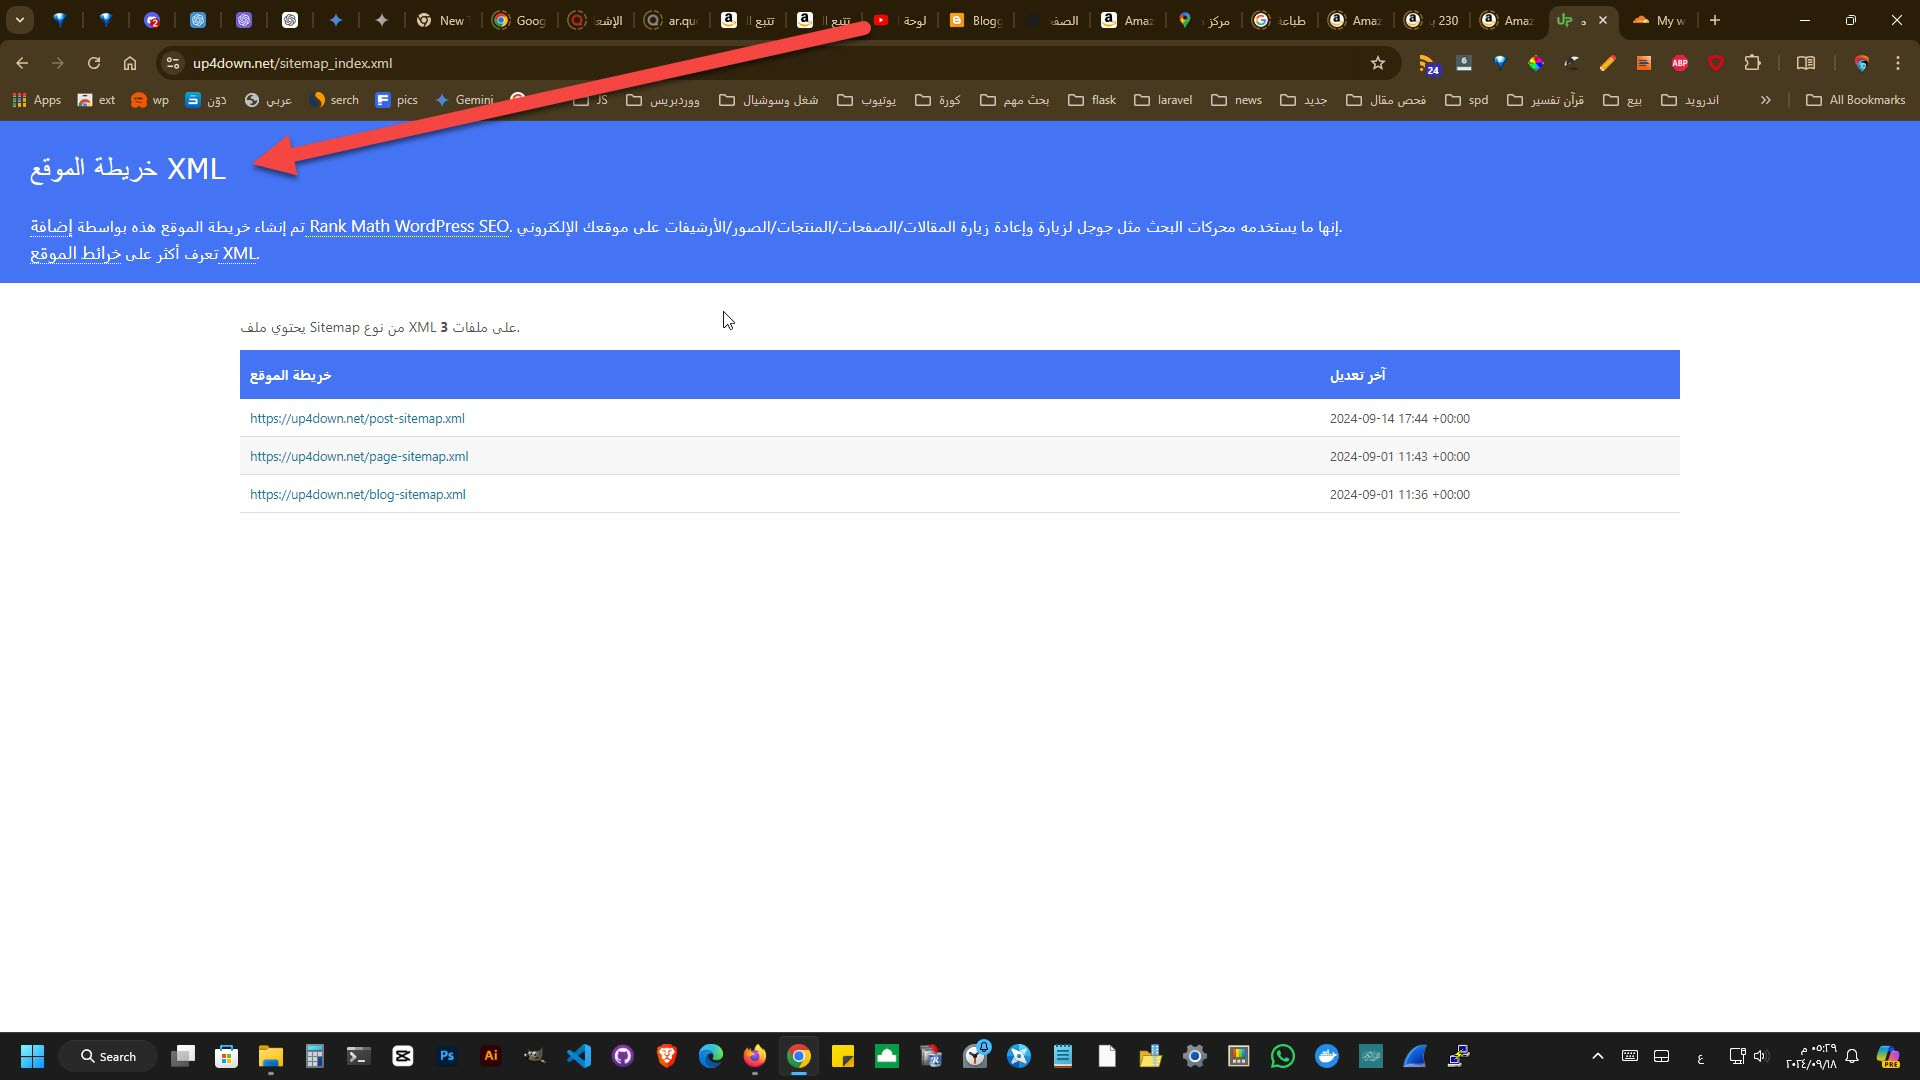Click the site information icon beside URL
The image size is (1920, 1080).
173,63
